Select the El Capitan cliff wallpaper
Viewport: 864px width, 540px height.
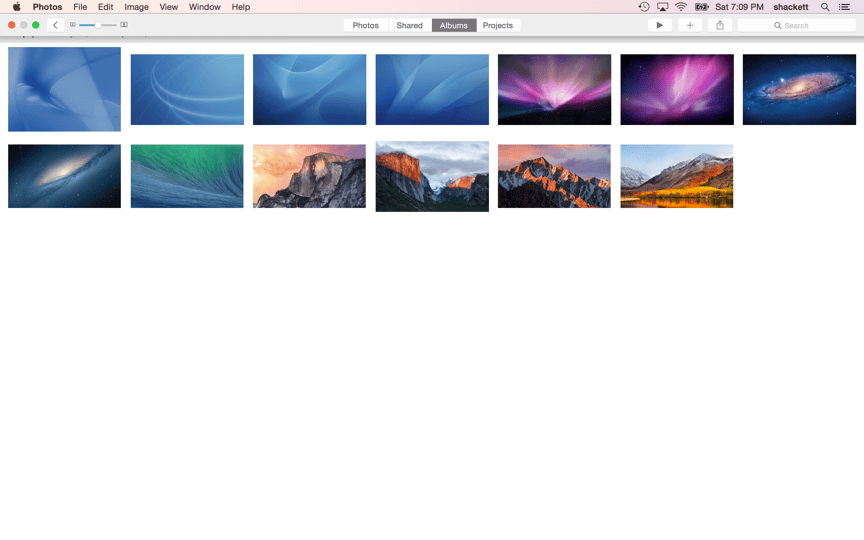pyautogui.click(x=432, y=176)
